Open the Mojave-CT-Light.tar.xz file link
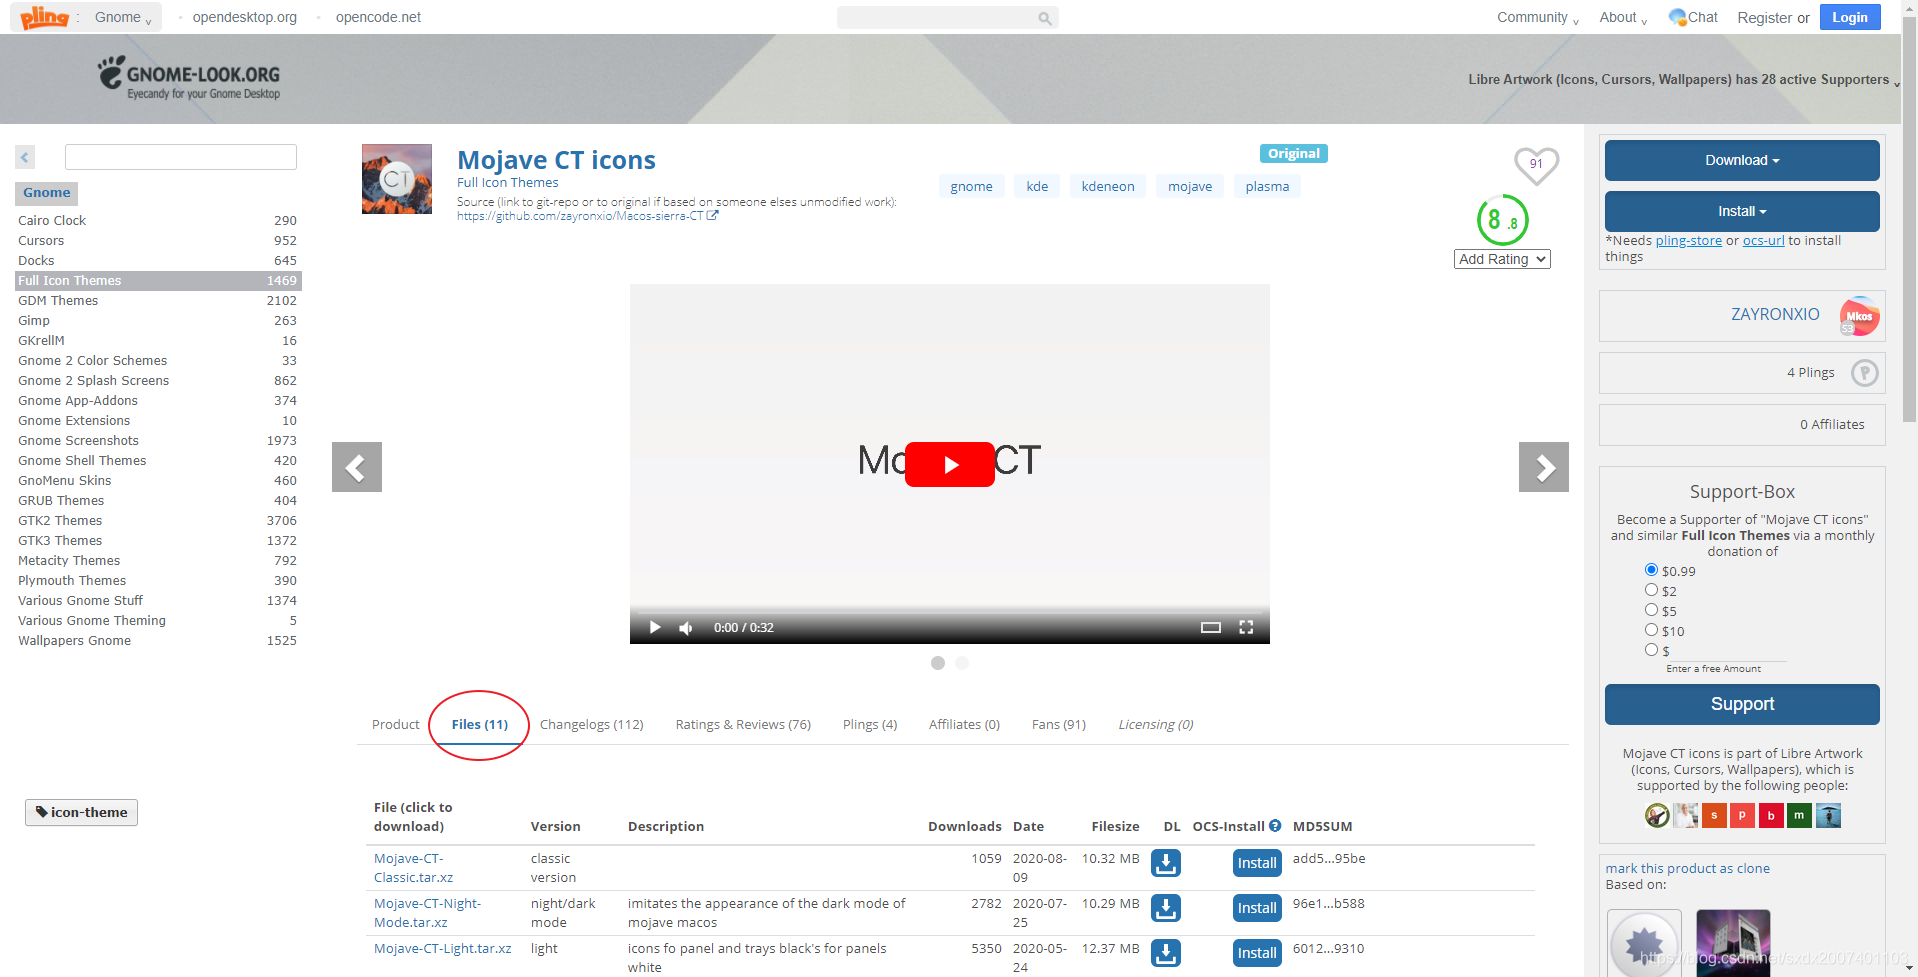This screenshot has height=977, width=1918. point(442,949)
